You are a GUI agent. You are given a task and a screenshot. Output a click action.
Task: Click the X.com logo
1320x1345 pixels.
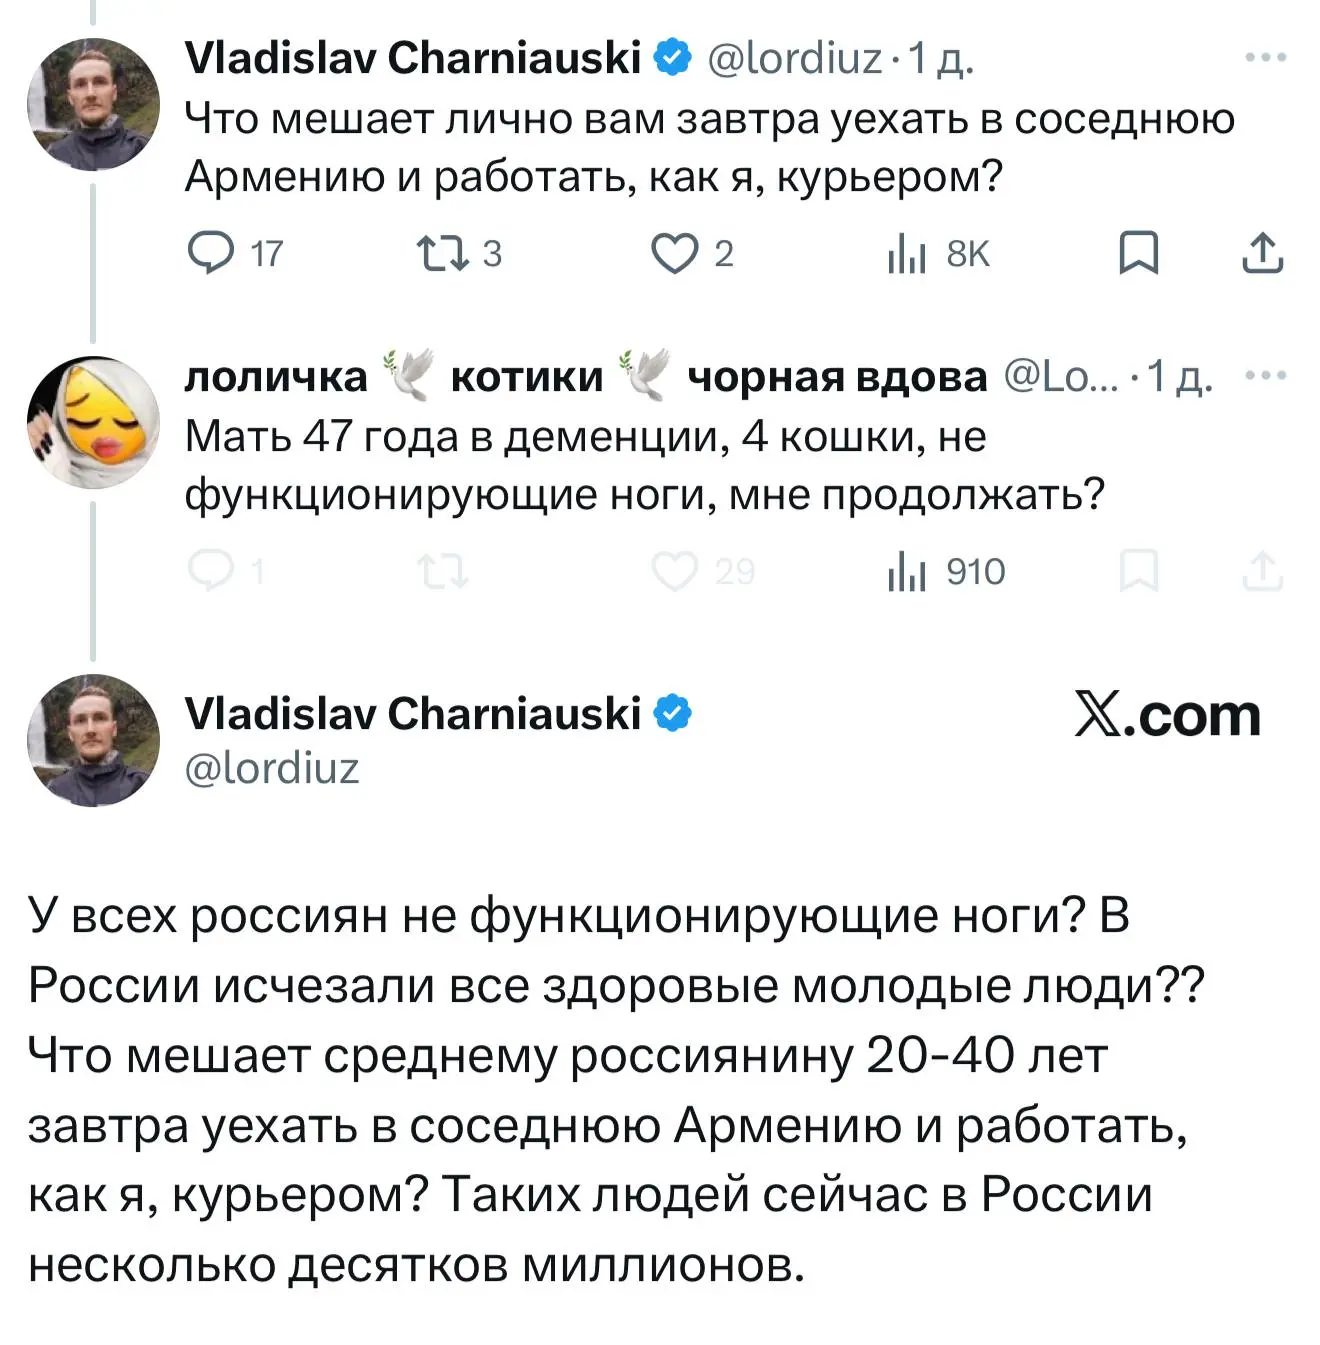1167,715
